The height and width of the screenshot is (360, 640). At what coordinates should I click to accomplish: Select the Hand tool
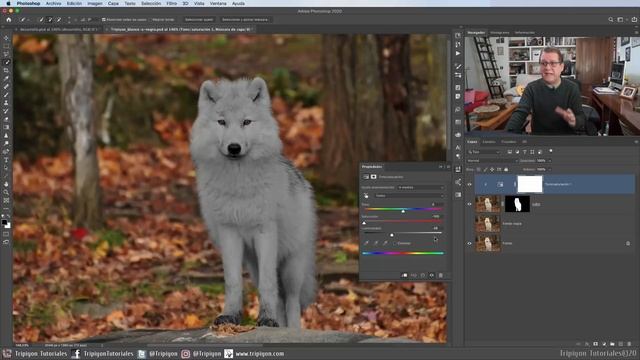pyautogui.click(x=6, y=184)
